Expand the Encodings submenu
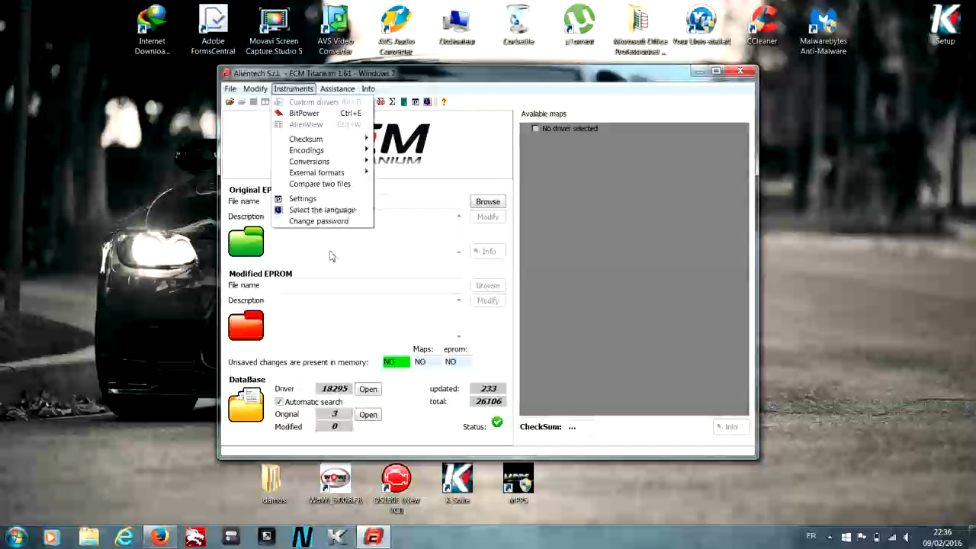This screenshot has height=549, width=976. point(322,150)
